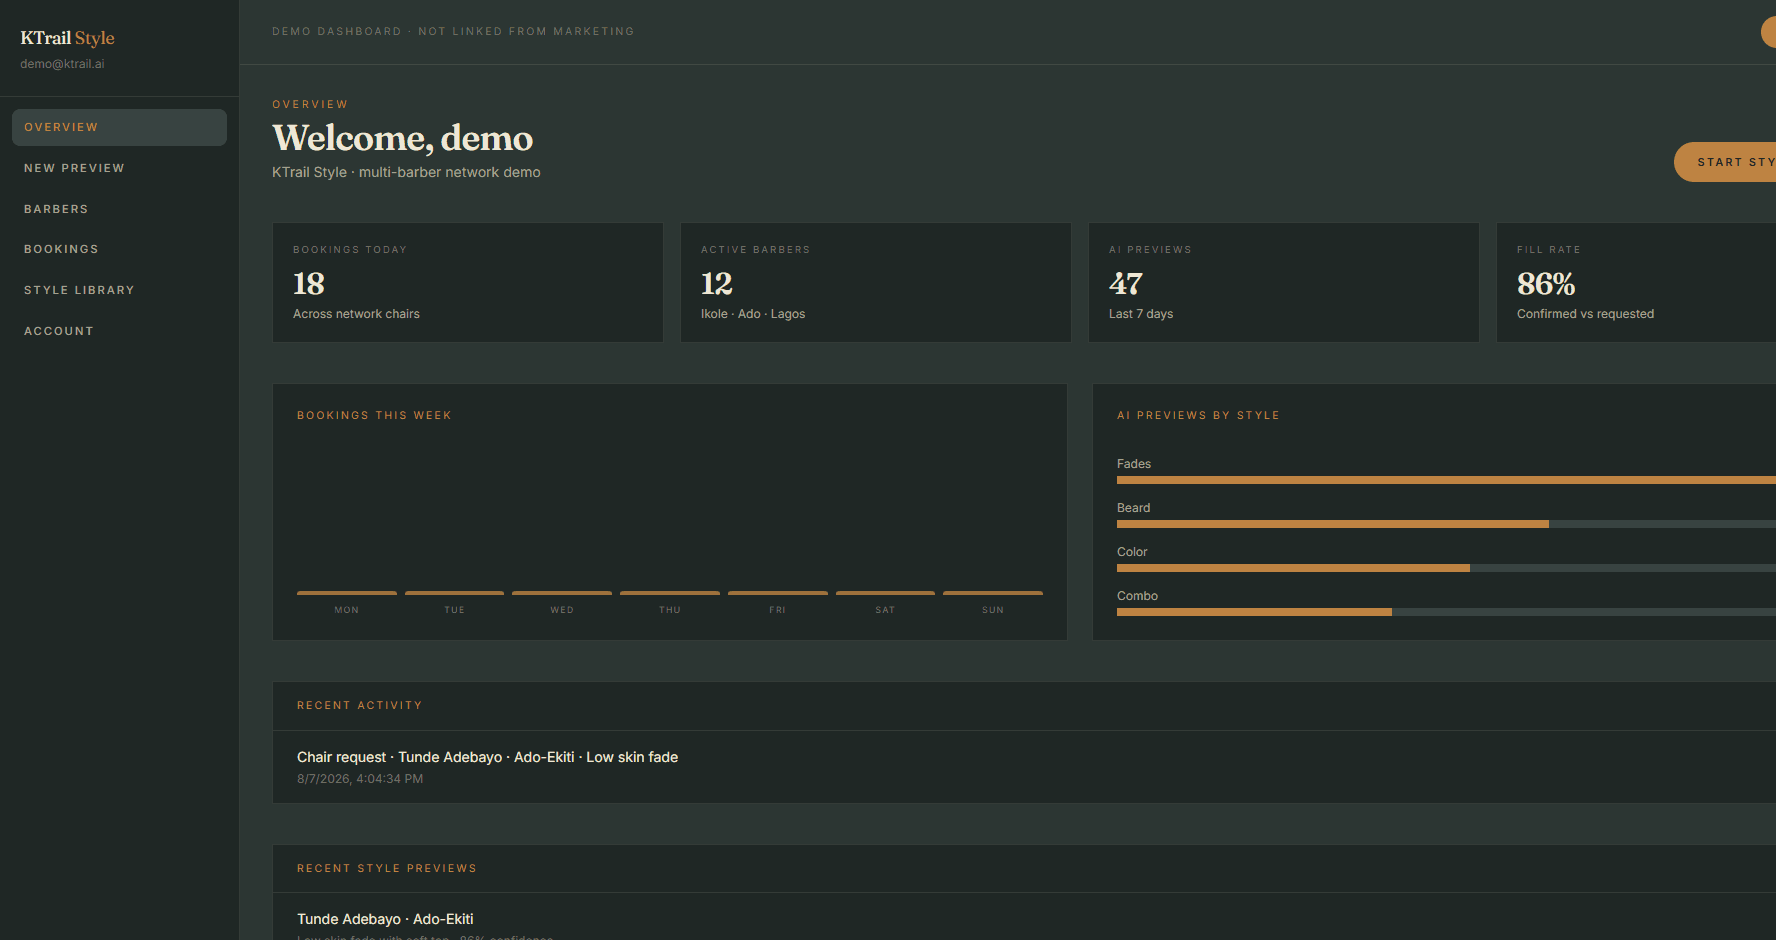Screen dimensions: 1776x940
Task: Click the 'Across network chairs' caption
Action: (x=356, y=314)
